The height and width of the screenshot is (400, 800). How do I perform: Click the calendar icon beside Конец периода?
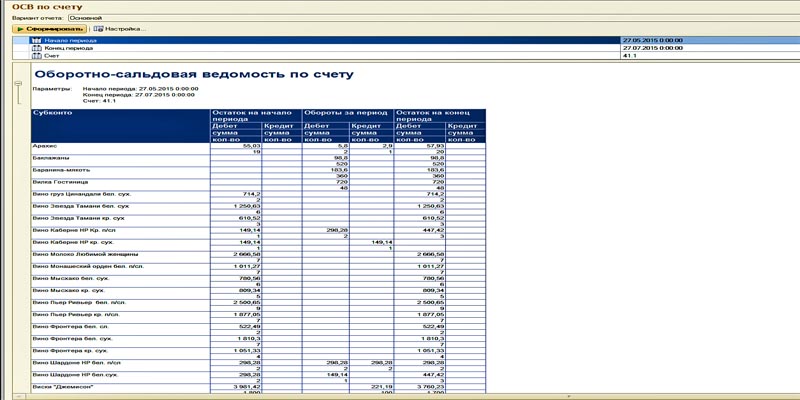coord(37,48)
